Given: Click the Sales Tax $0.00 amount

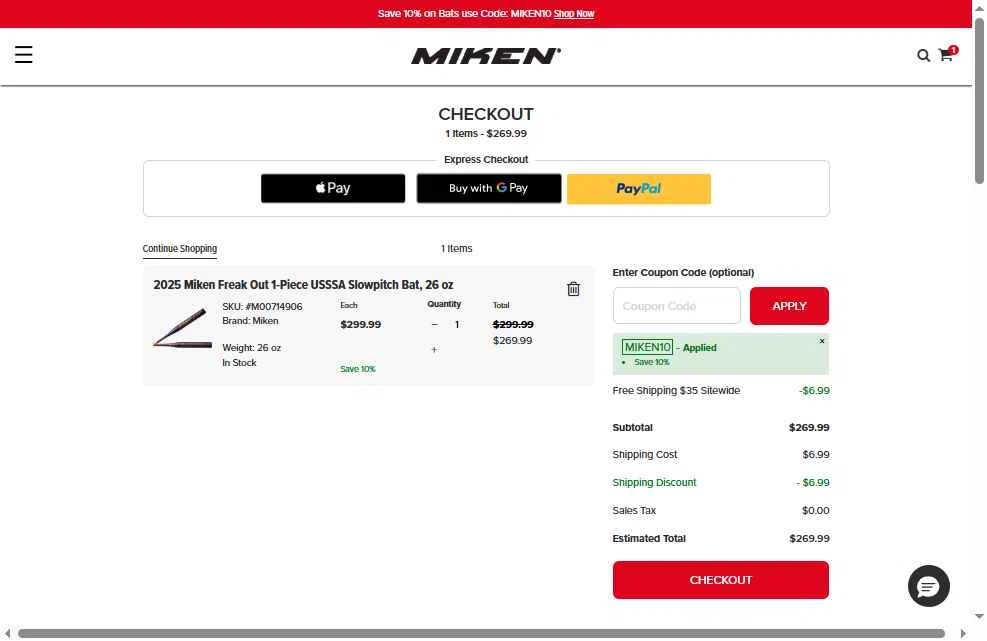Looking at the screenshot, I should [815, 511].
